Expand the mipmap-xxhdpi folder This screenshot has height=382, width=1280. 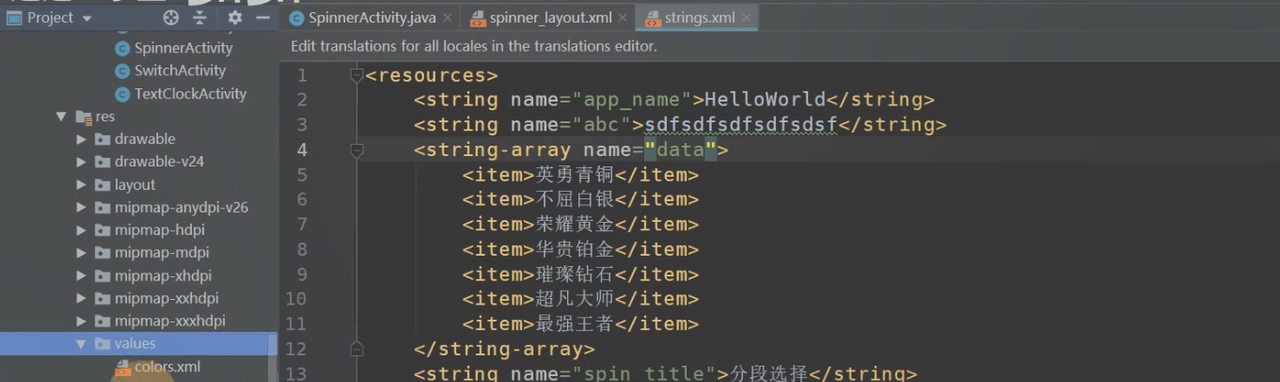pyautogui.click(x=82, y=298)
